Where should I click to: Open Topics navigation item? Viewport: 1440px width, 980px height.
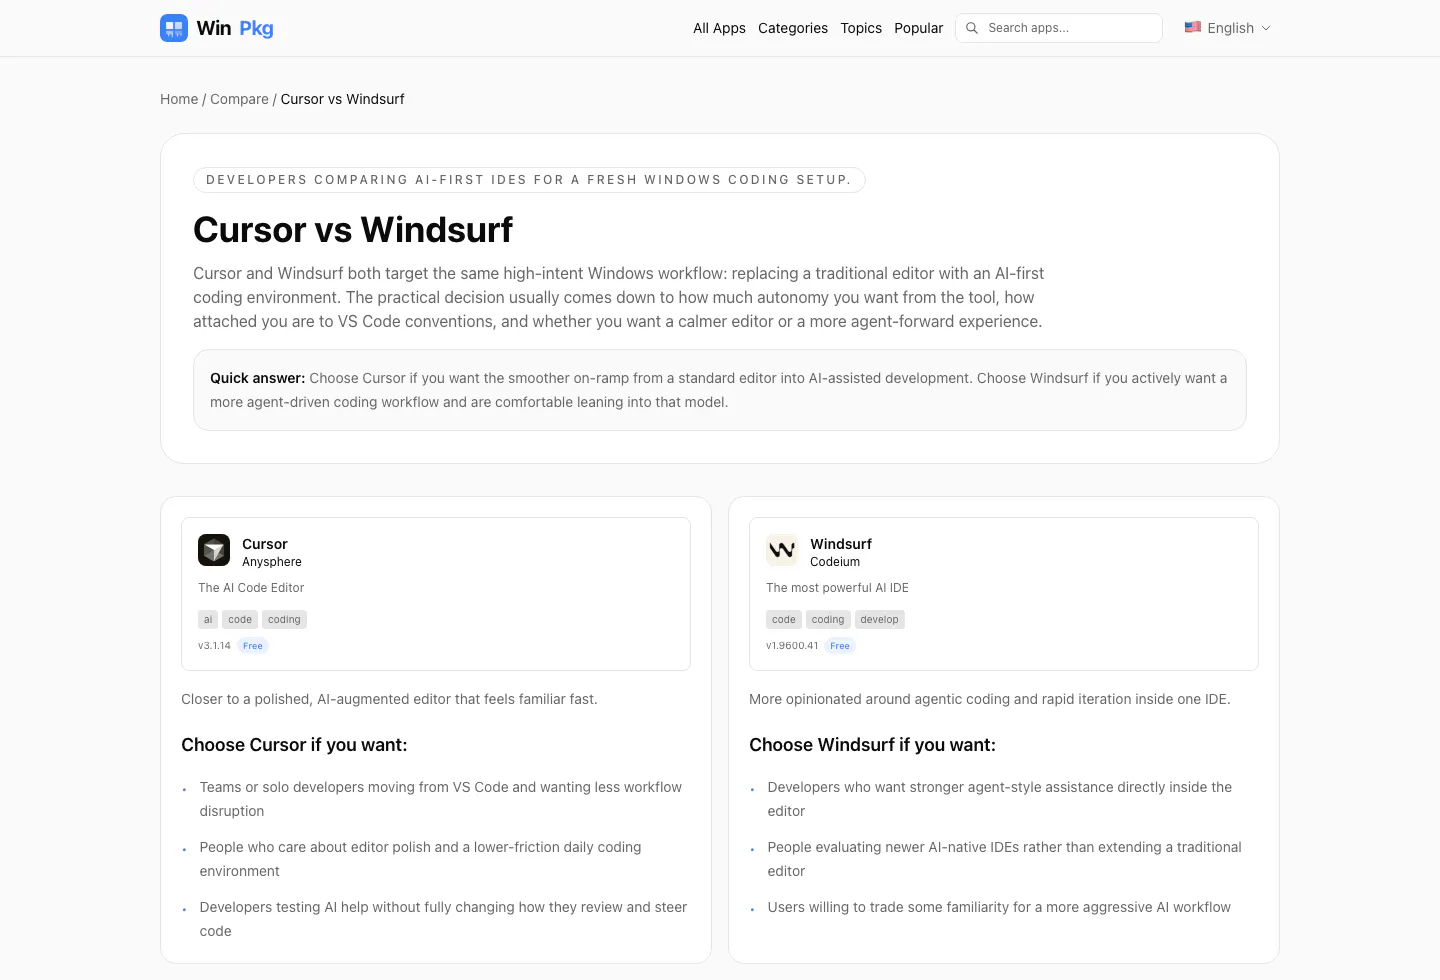point(861,28)
